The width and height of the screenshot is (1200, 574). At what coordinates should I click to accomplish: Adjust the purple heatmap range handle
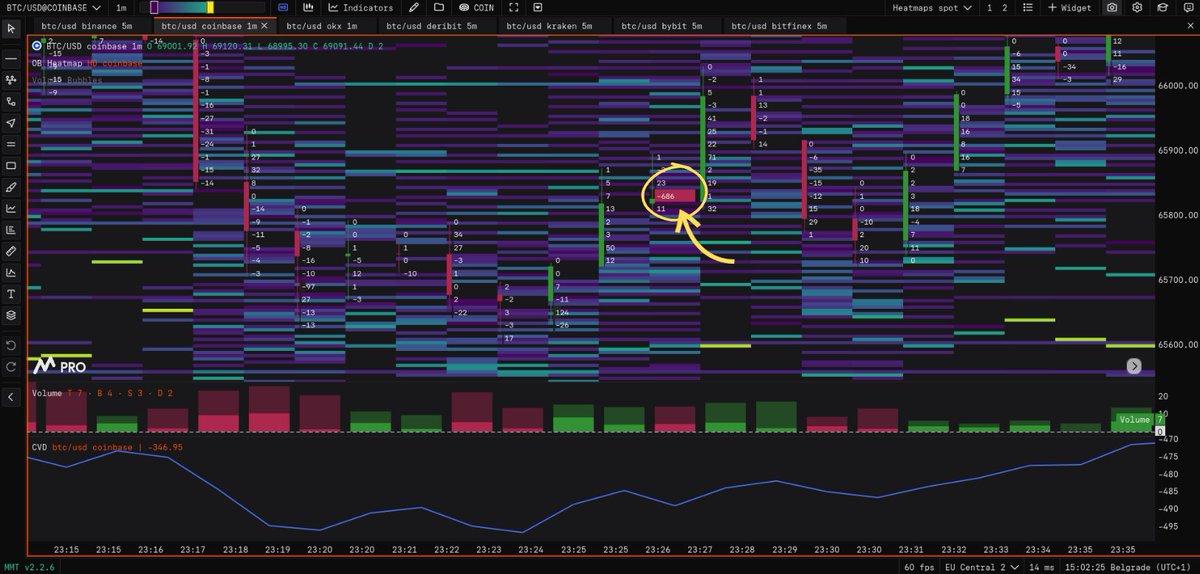click(154, 7)
